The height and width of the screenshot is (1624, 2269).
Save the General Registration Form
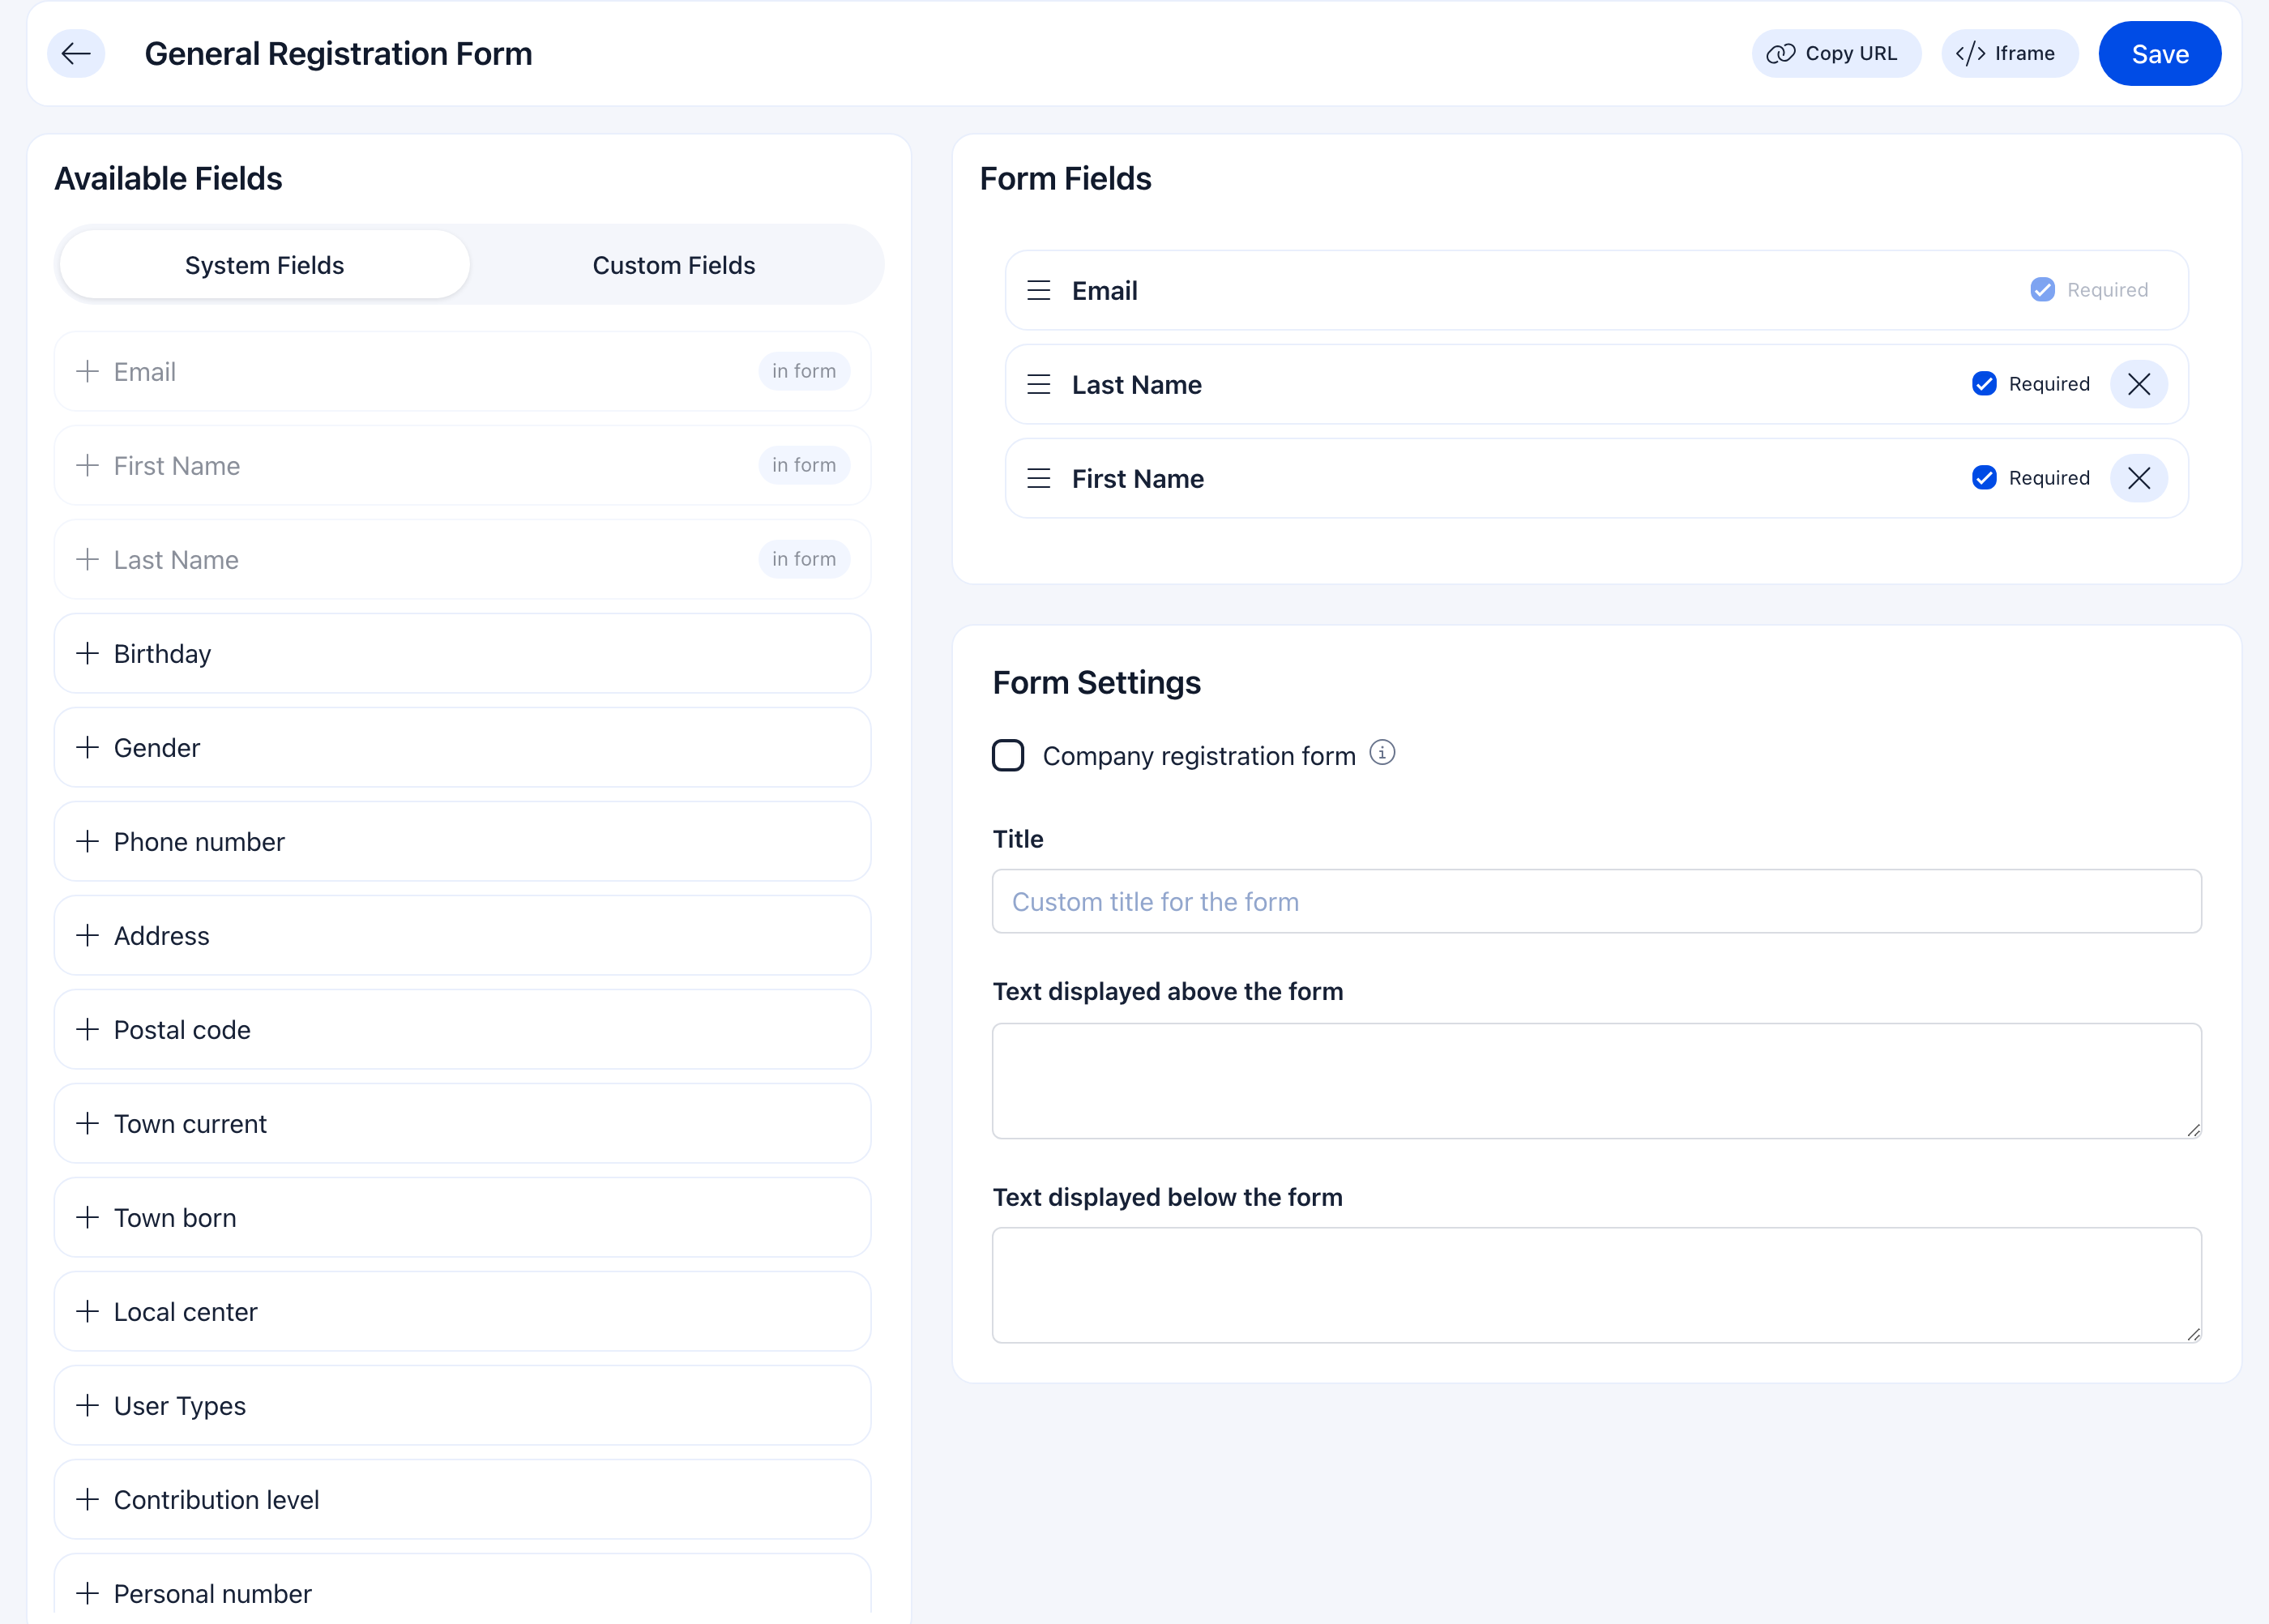[2159, 53]
